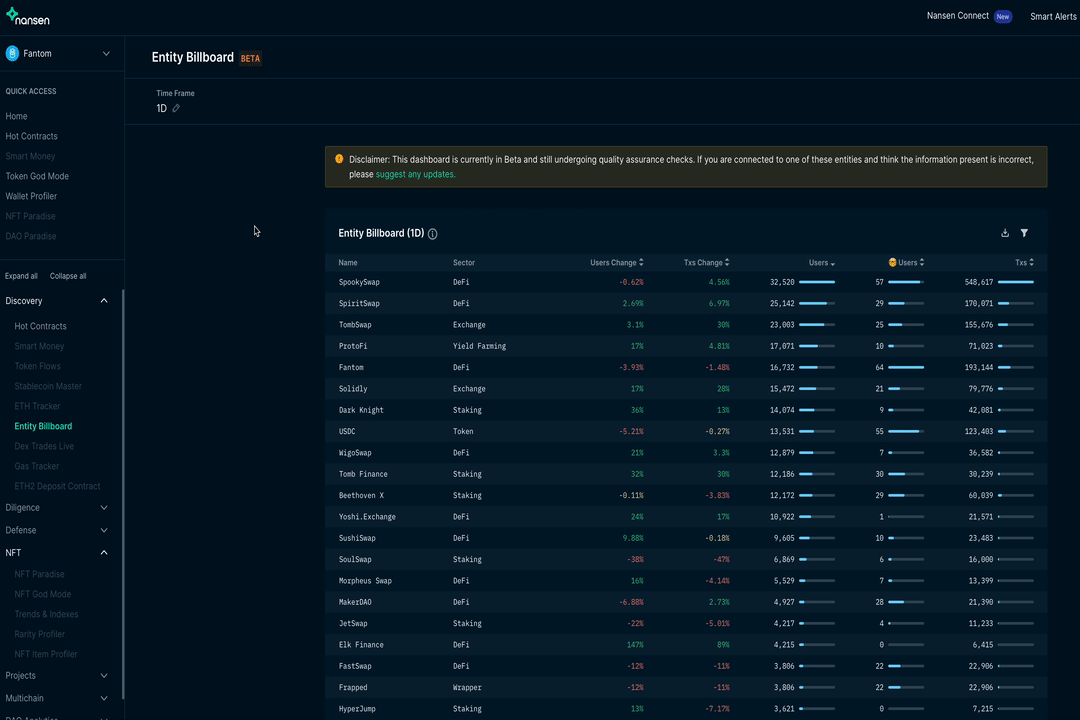Select the Tomb Finance entity
The image size is (1080, 720).
click(363, 475)
